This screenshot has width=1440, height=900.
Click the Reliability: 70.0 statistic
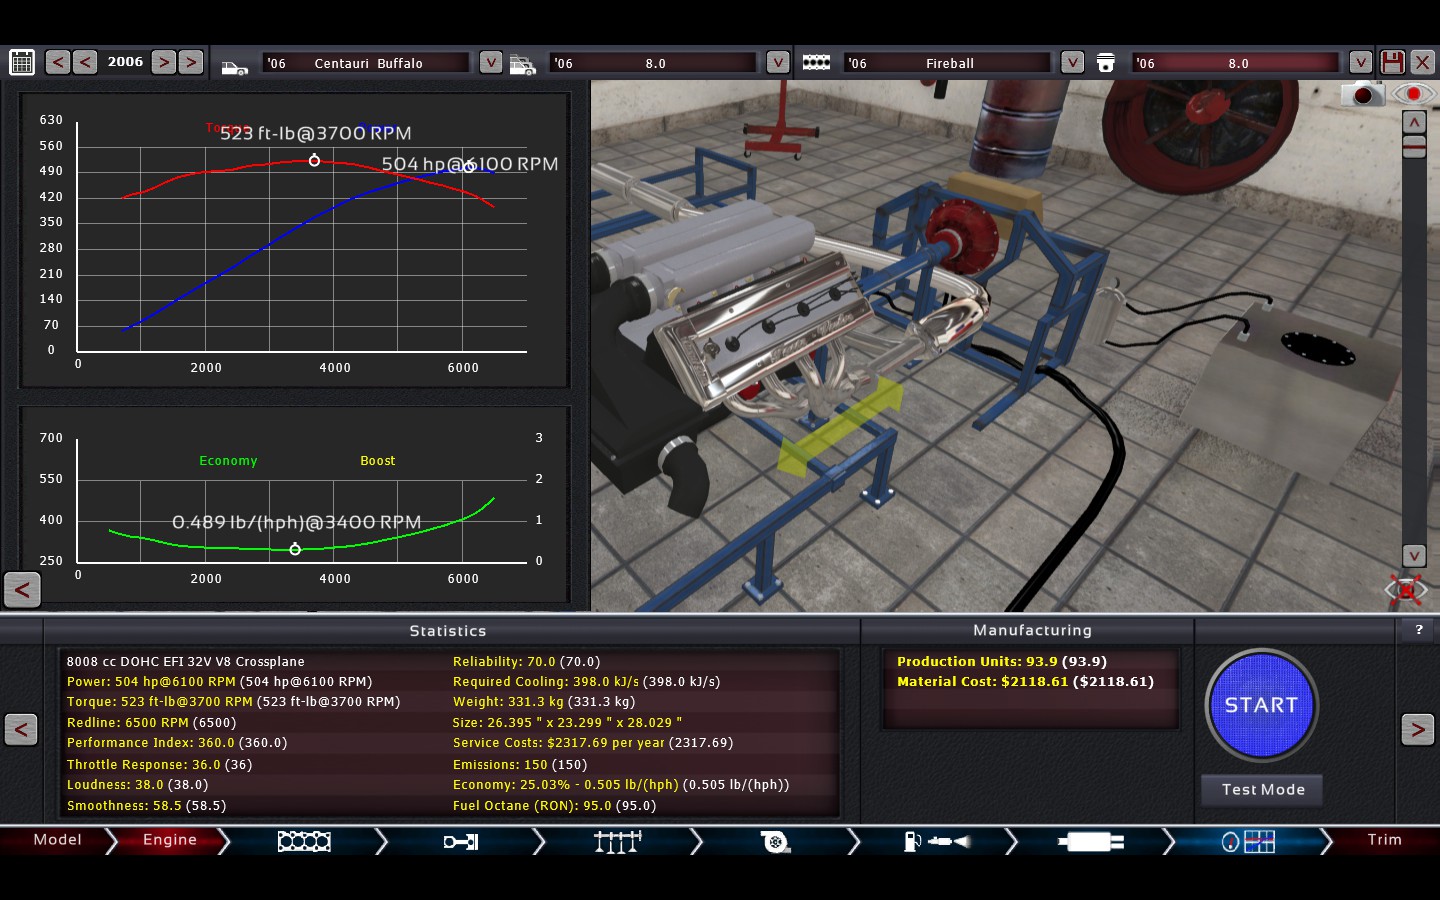coord(526,662)
